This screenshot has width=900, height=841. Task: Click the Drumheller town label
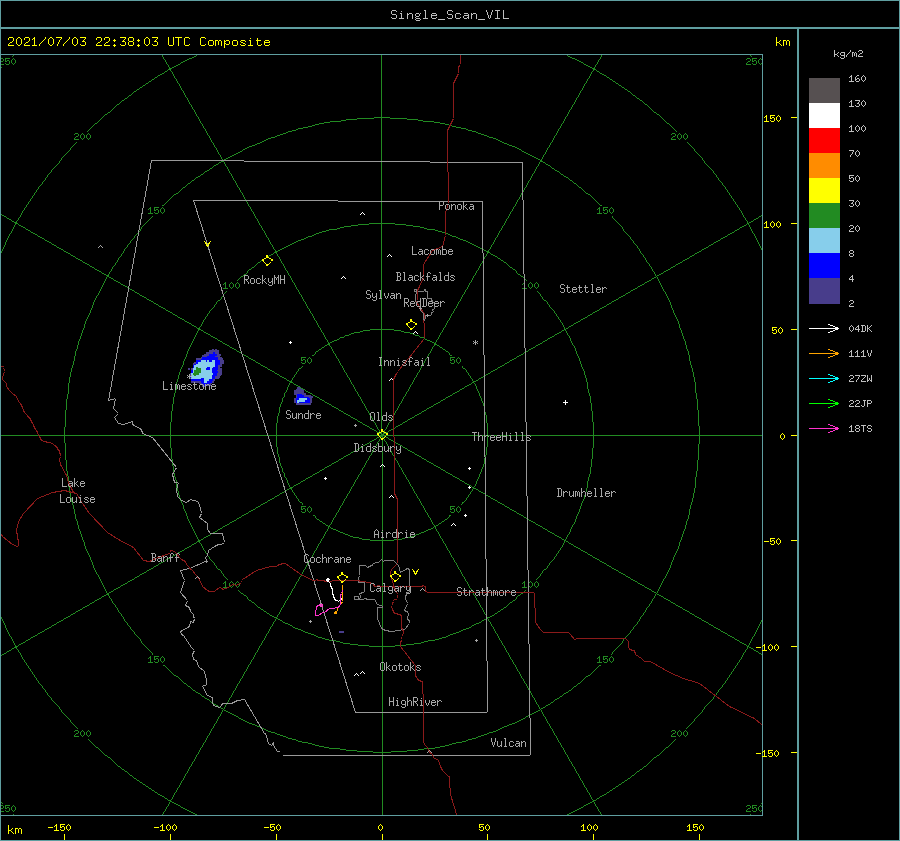point(586,493)
